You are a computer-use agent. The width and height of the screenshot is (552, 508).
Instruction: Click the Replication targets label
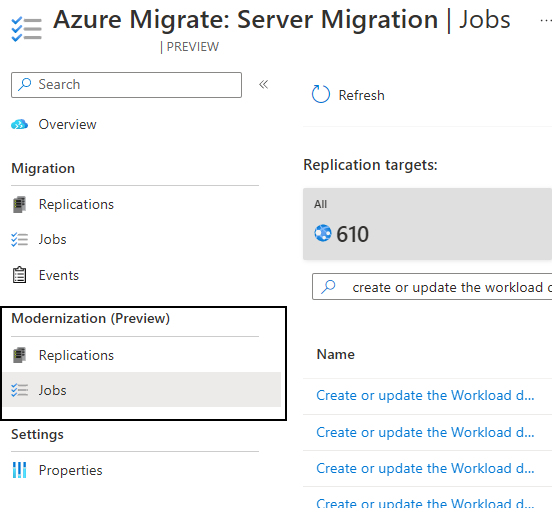[370, 165]
